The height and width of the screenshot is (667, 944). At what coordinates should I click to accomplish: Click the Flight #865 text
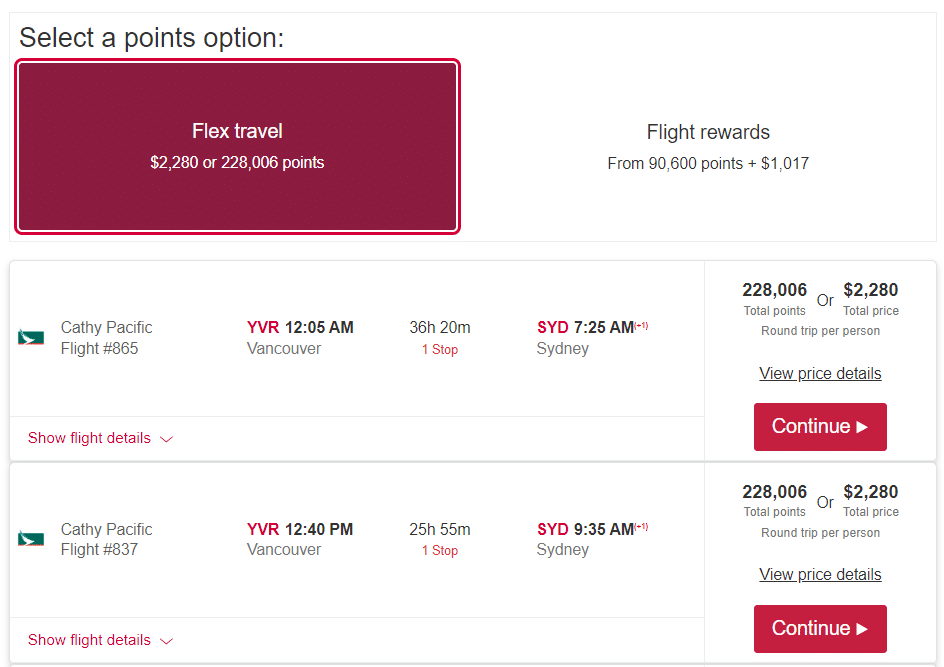(99, 349)
